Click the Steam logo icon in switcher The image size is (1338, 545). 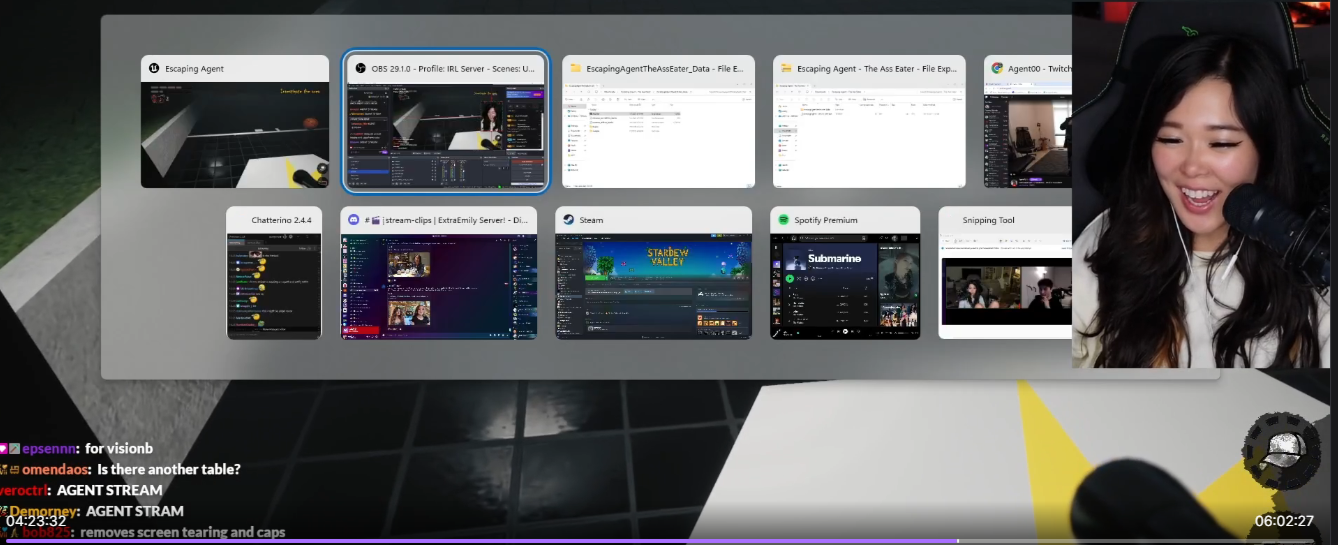tap(568, 220)
